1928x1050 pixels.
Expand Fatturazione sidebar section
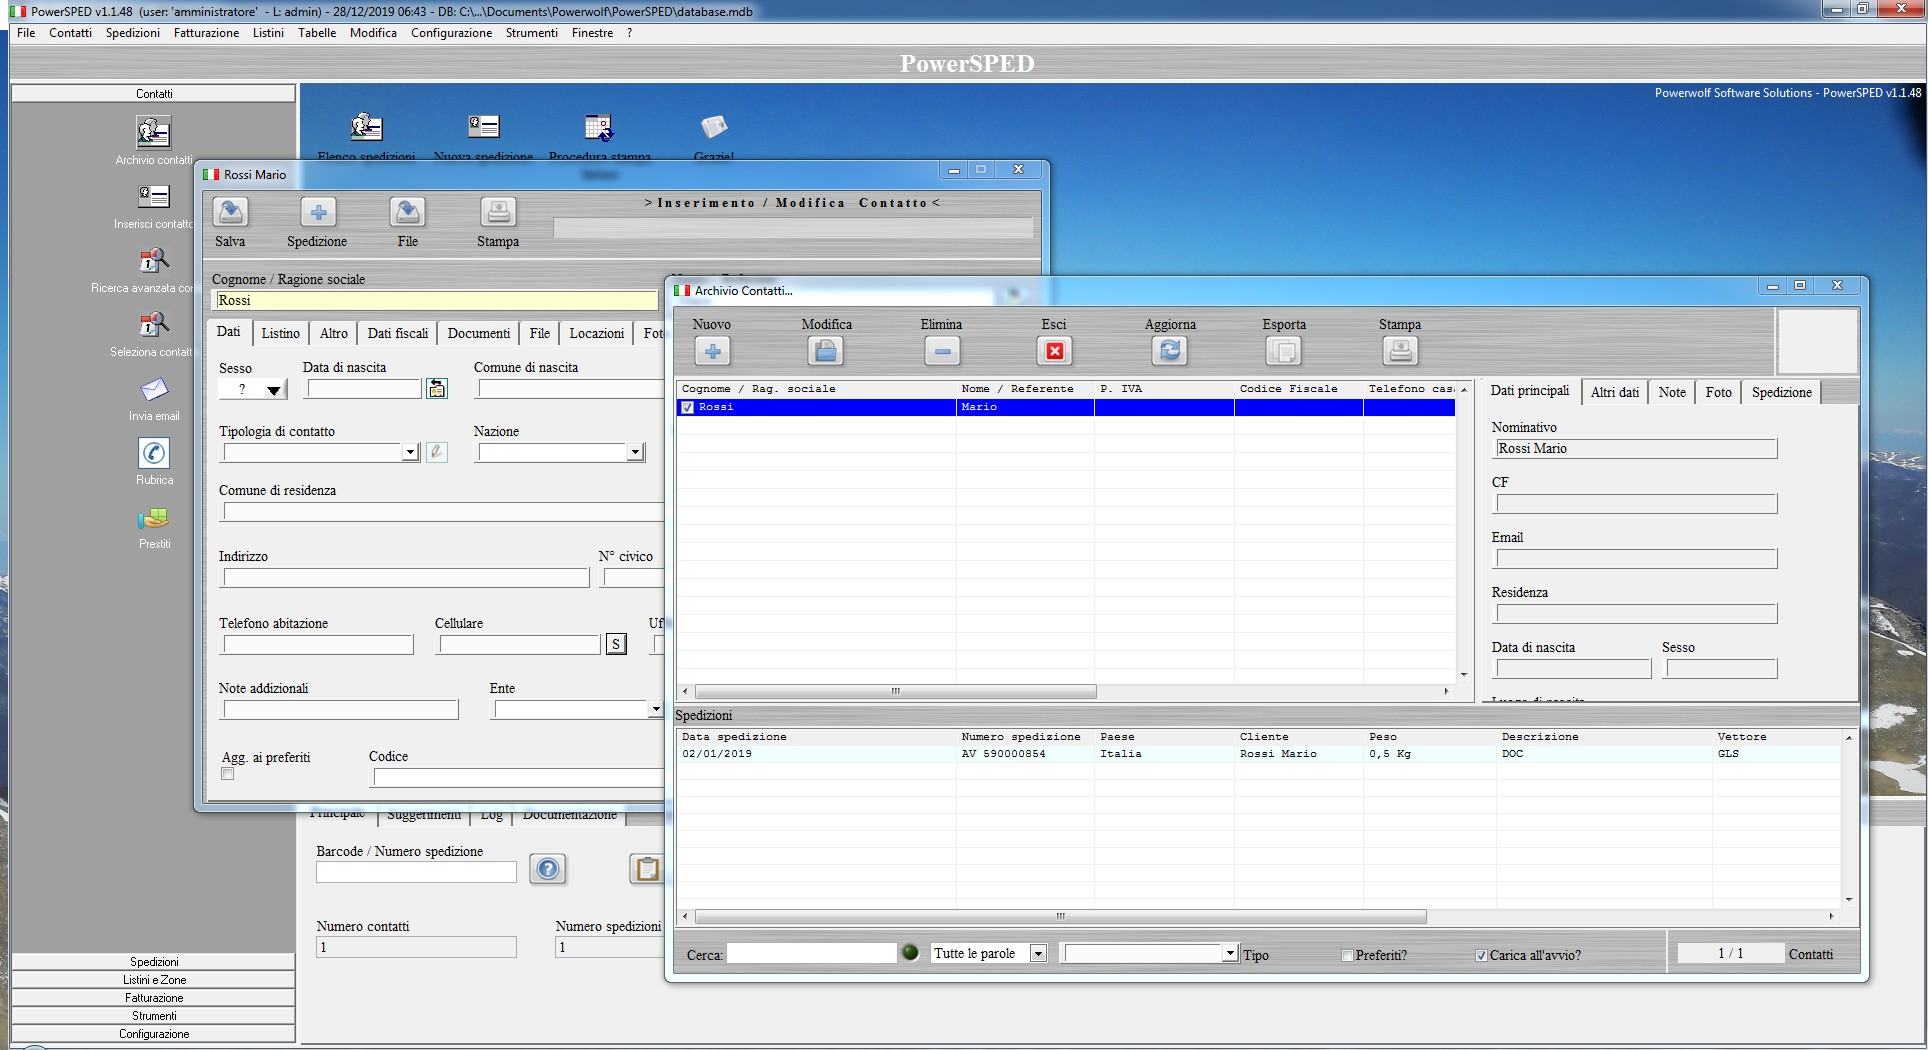click(154, 998)
